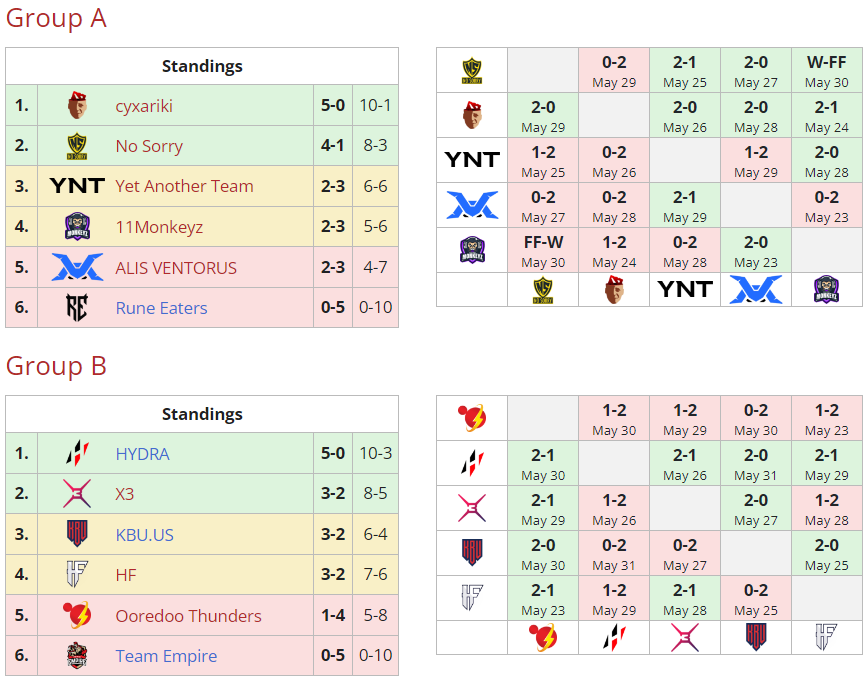This screenshot has height=680, width=867.
Task: Click the Group B heading
Action: pyautogui.click(x=56, y=366)
